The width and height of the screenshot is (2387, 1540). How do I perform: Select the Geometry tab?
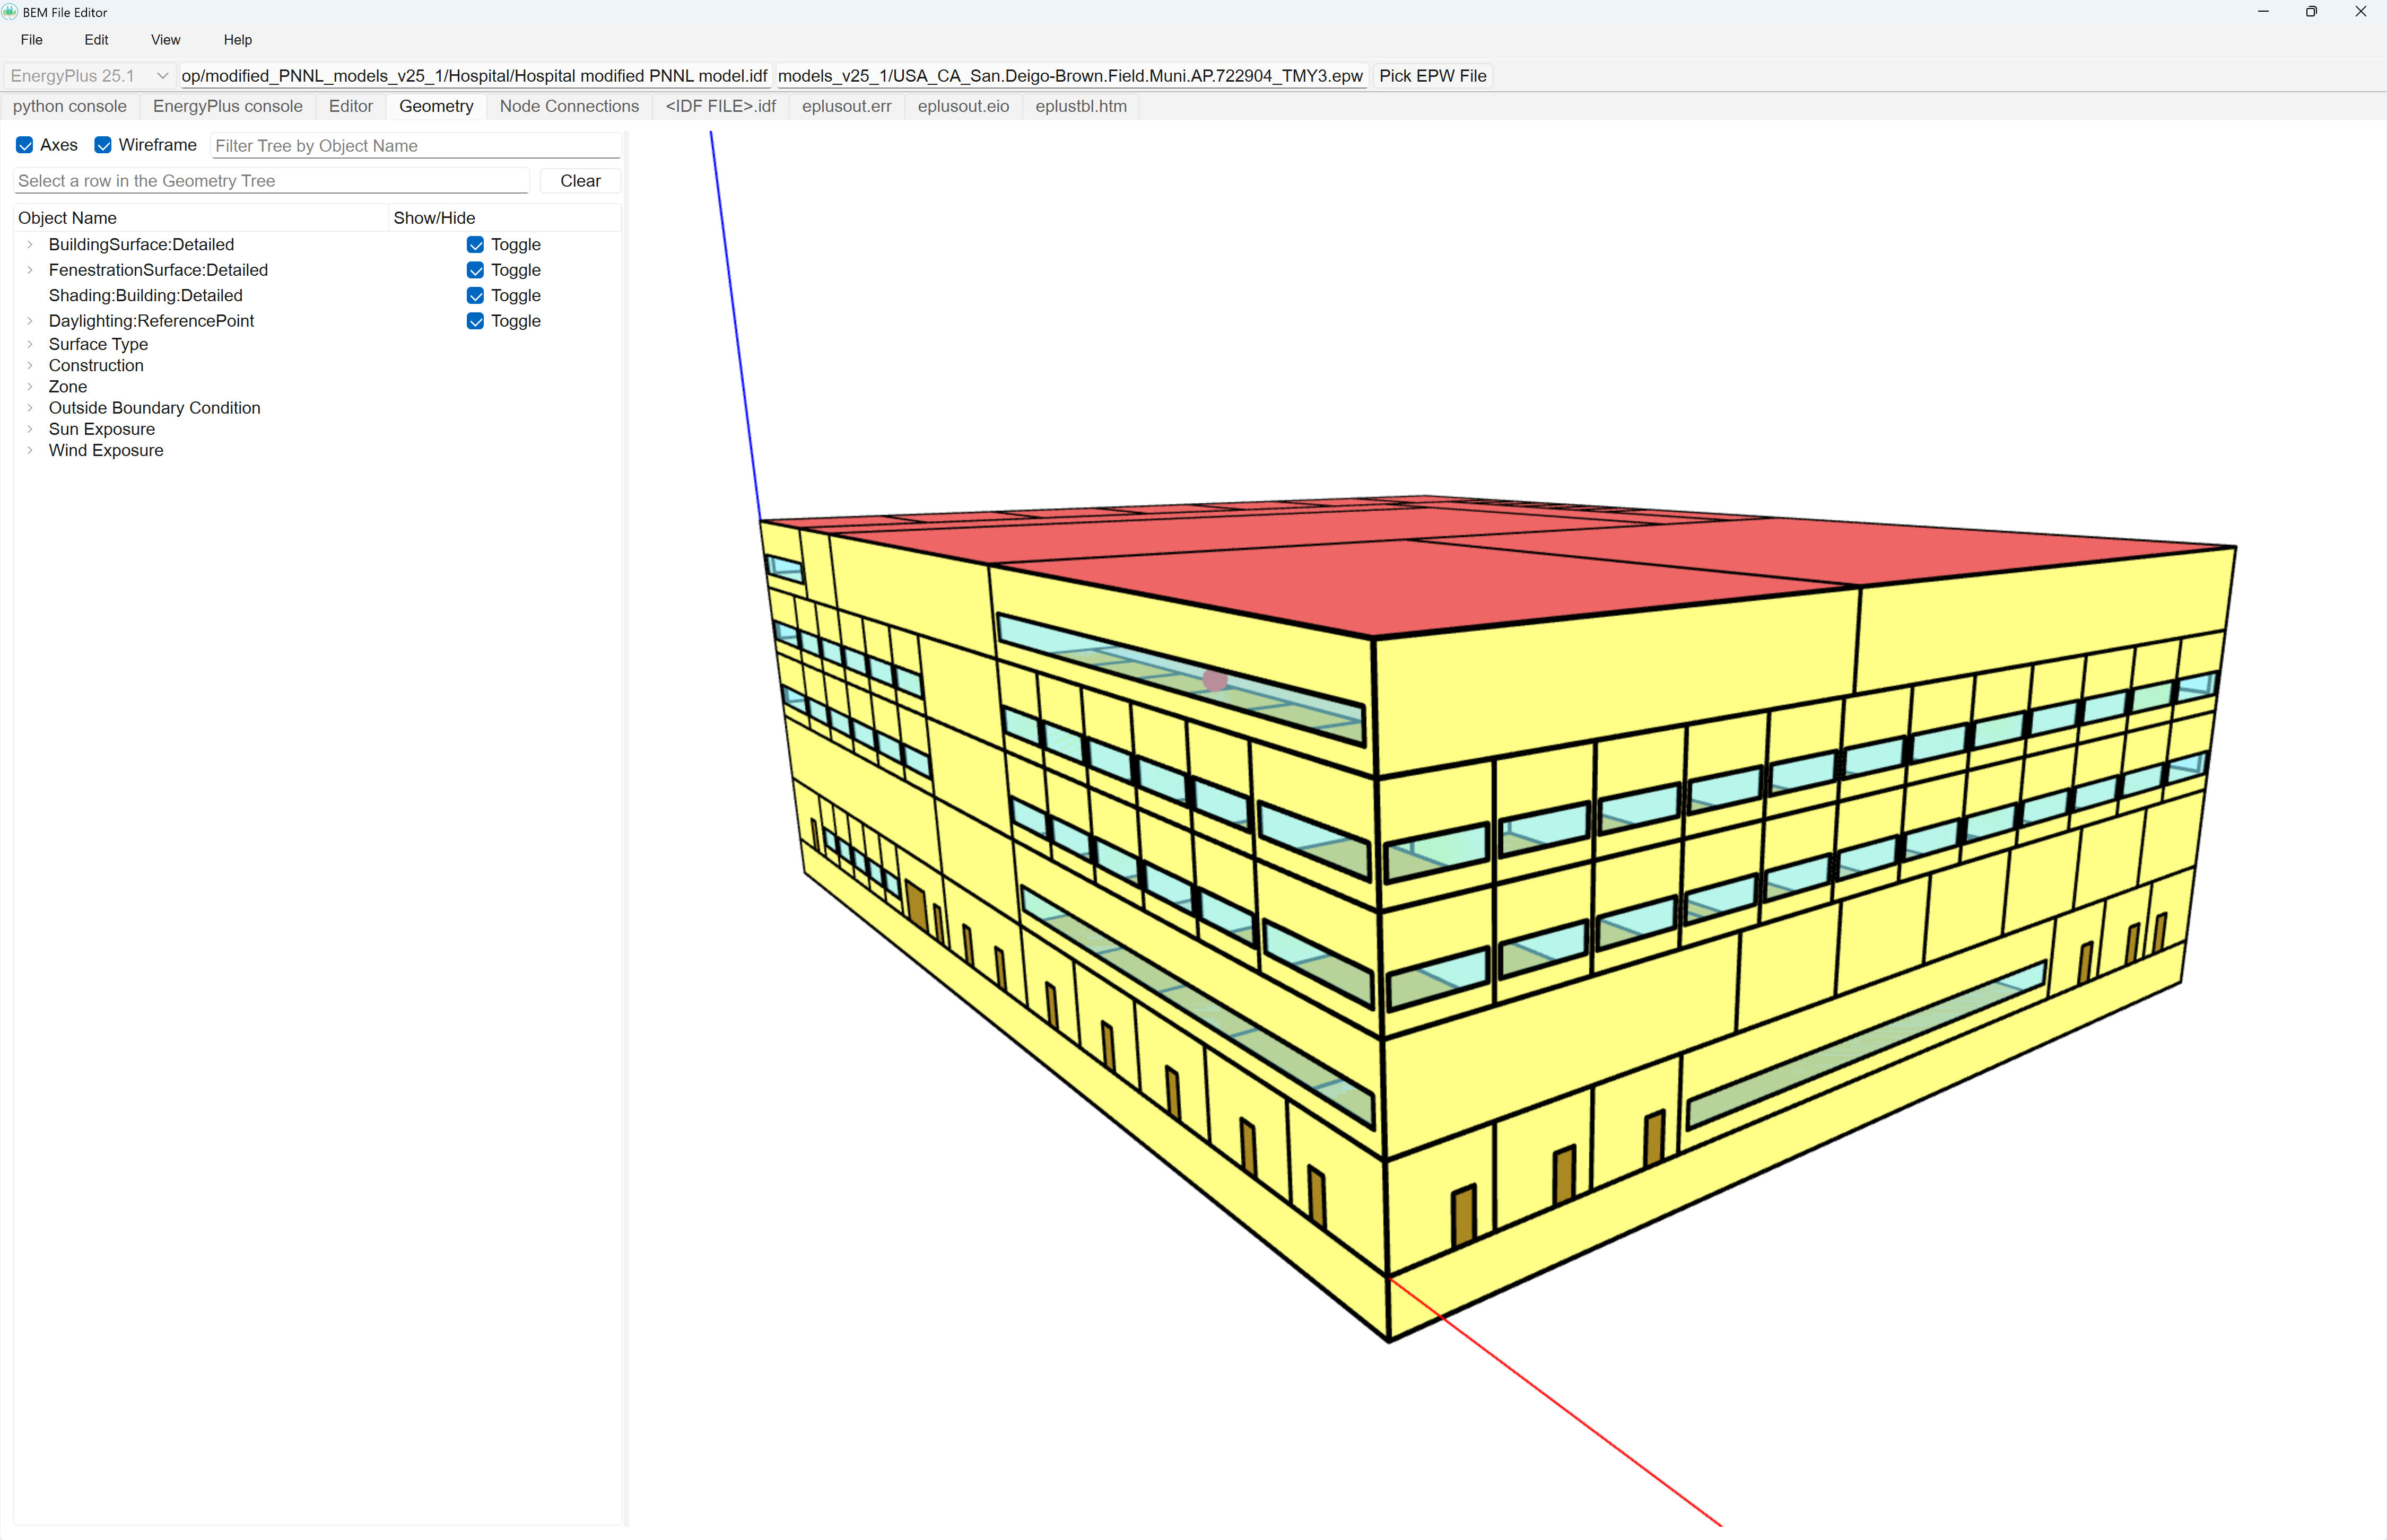436,106
